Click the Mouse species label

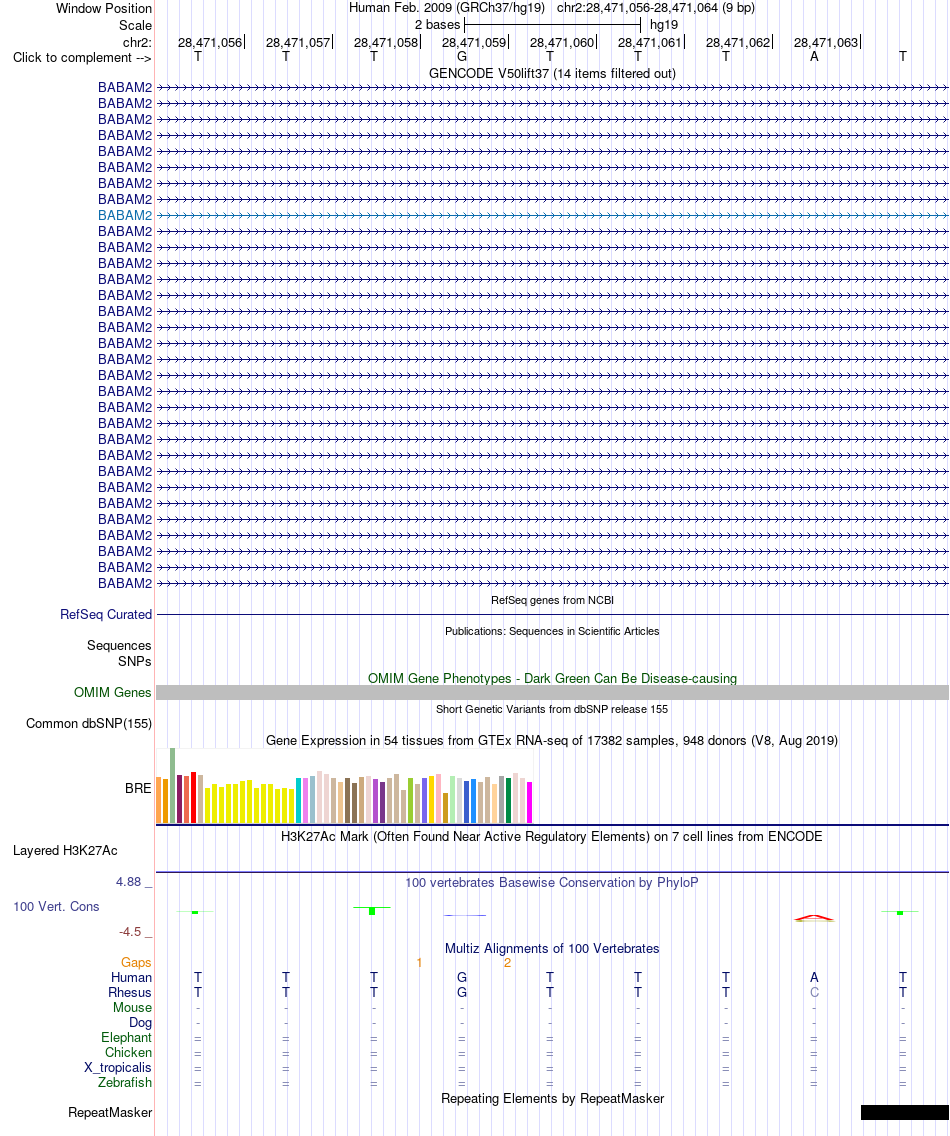point(132,1008)
